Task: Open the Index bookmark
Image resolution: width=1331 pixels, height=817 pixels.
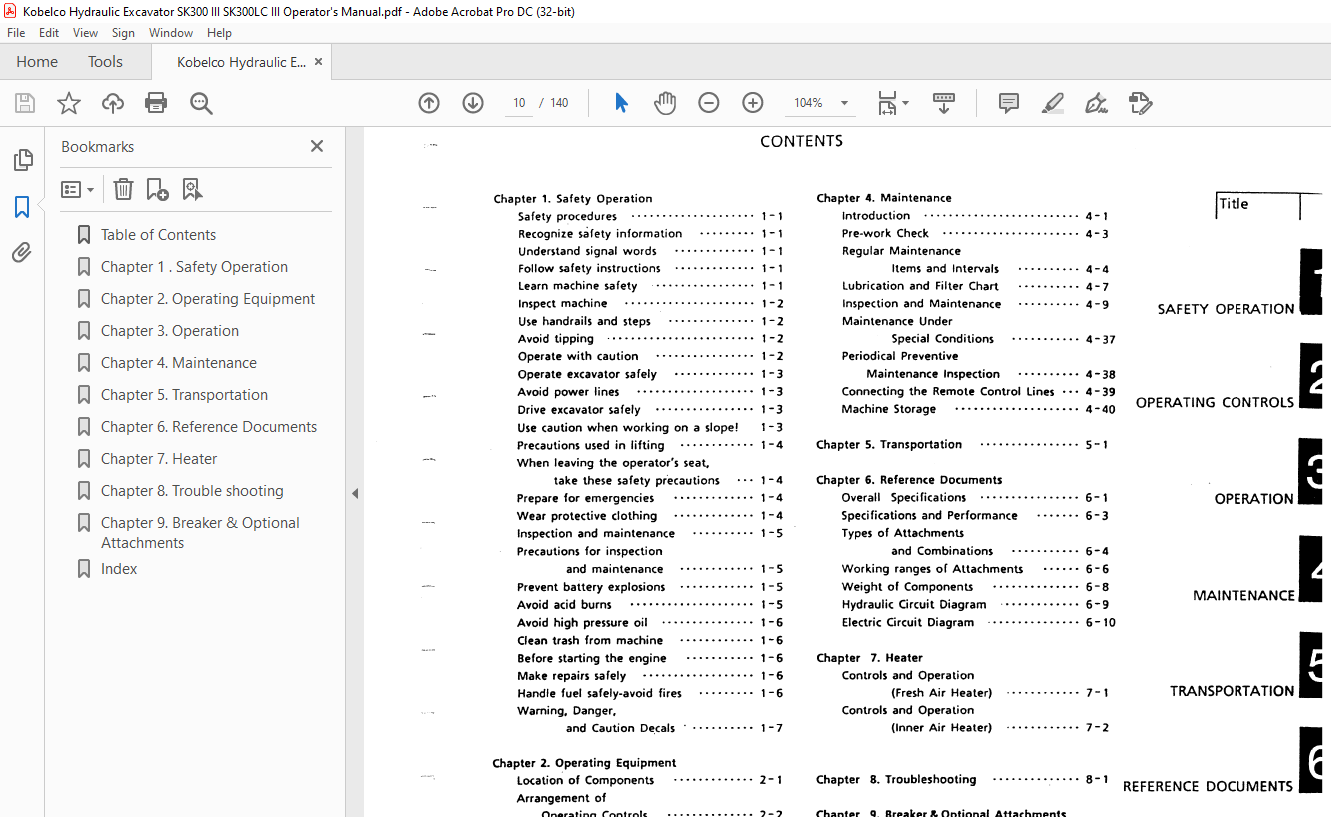Action: coord(119,569)
